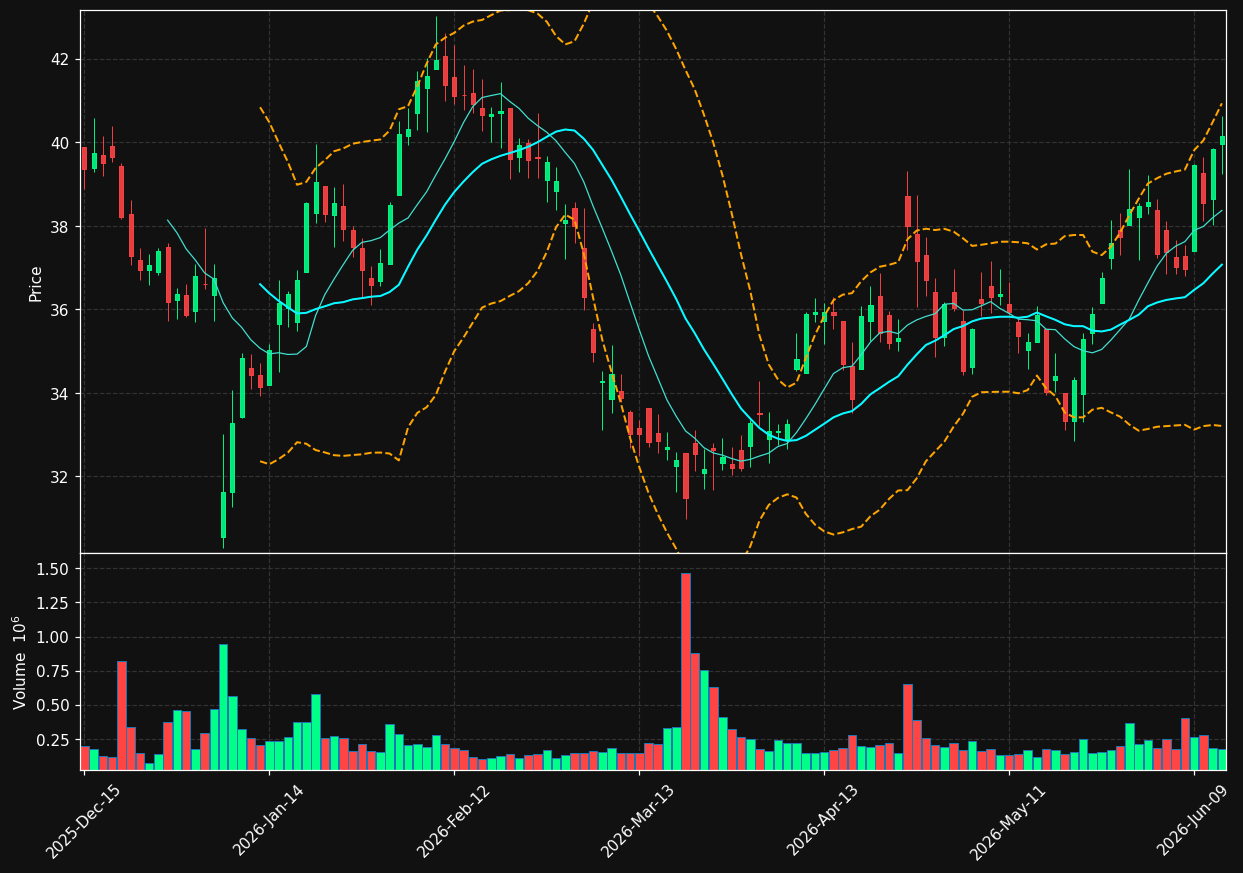This screenshot has width=1243, height=873.
Task: Click the 2026-Mar-13 date label
Action: 637,821
